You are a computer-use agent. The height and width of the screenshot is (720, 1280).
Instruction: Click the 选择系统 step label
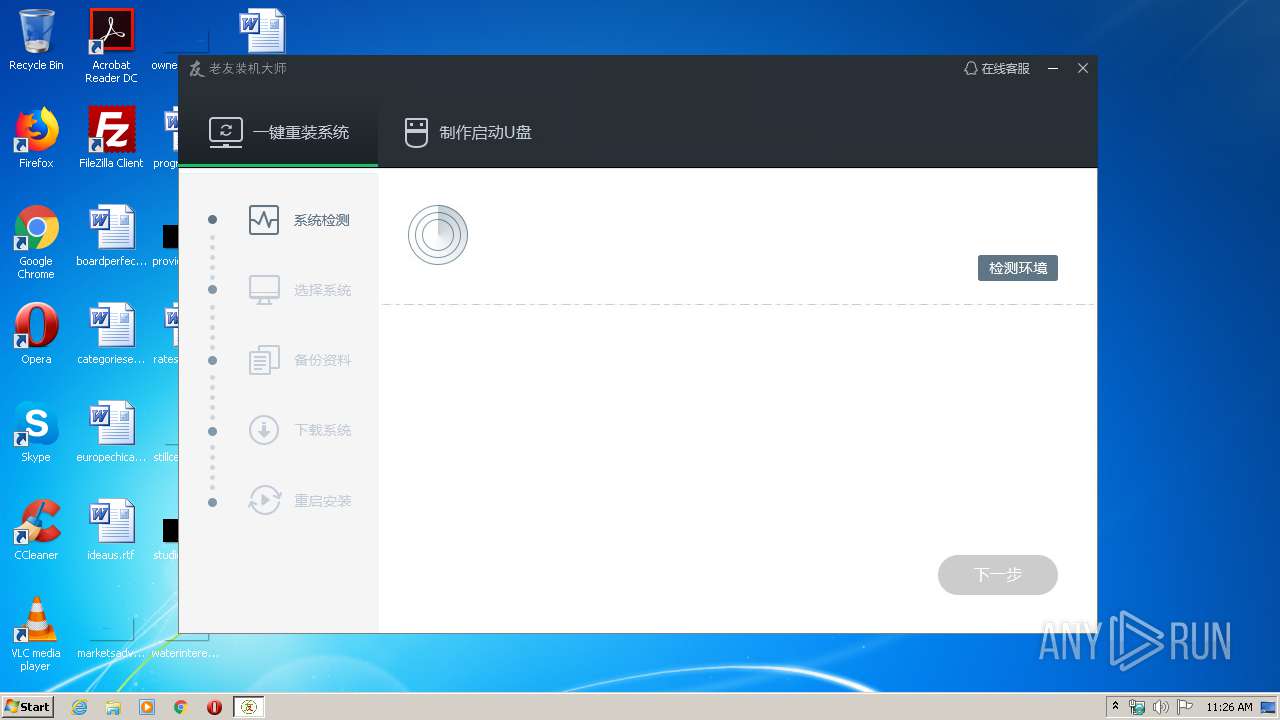coord(322,290)
